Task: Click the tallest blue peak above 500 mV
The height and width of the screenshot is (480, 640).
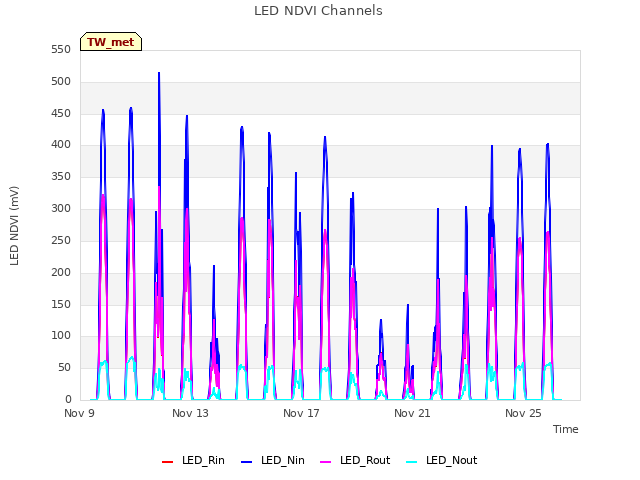Action: click(159, 73)
